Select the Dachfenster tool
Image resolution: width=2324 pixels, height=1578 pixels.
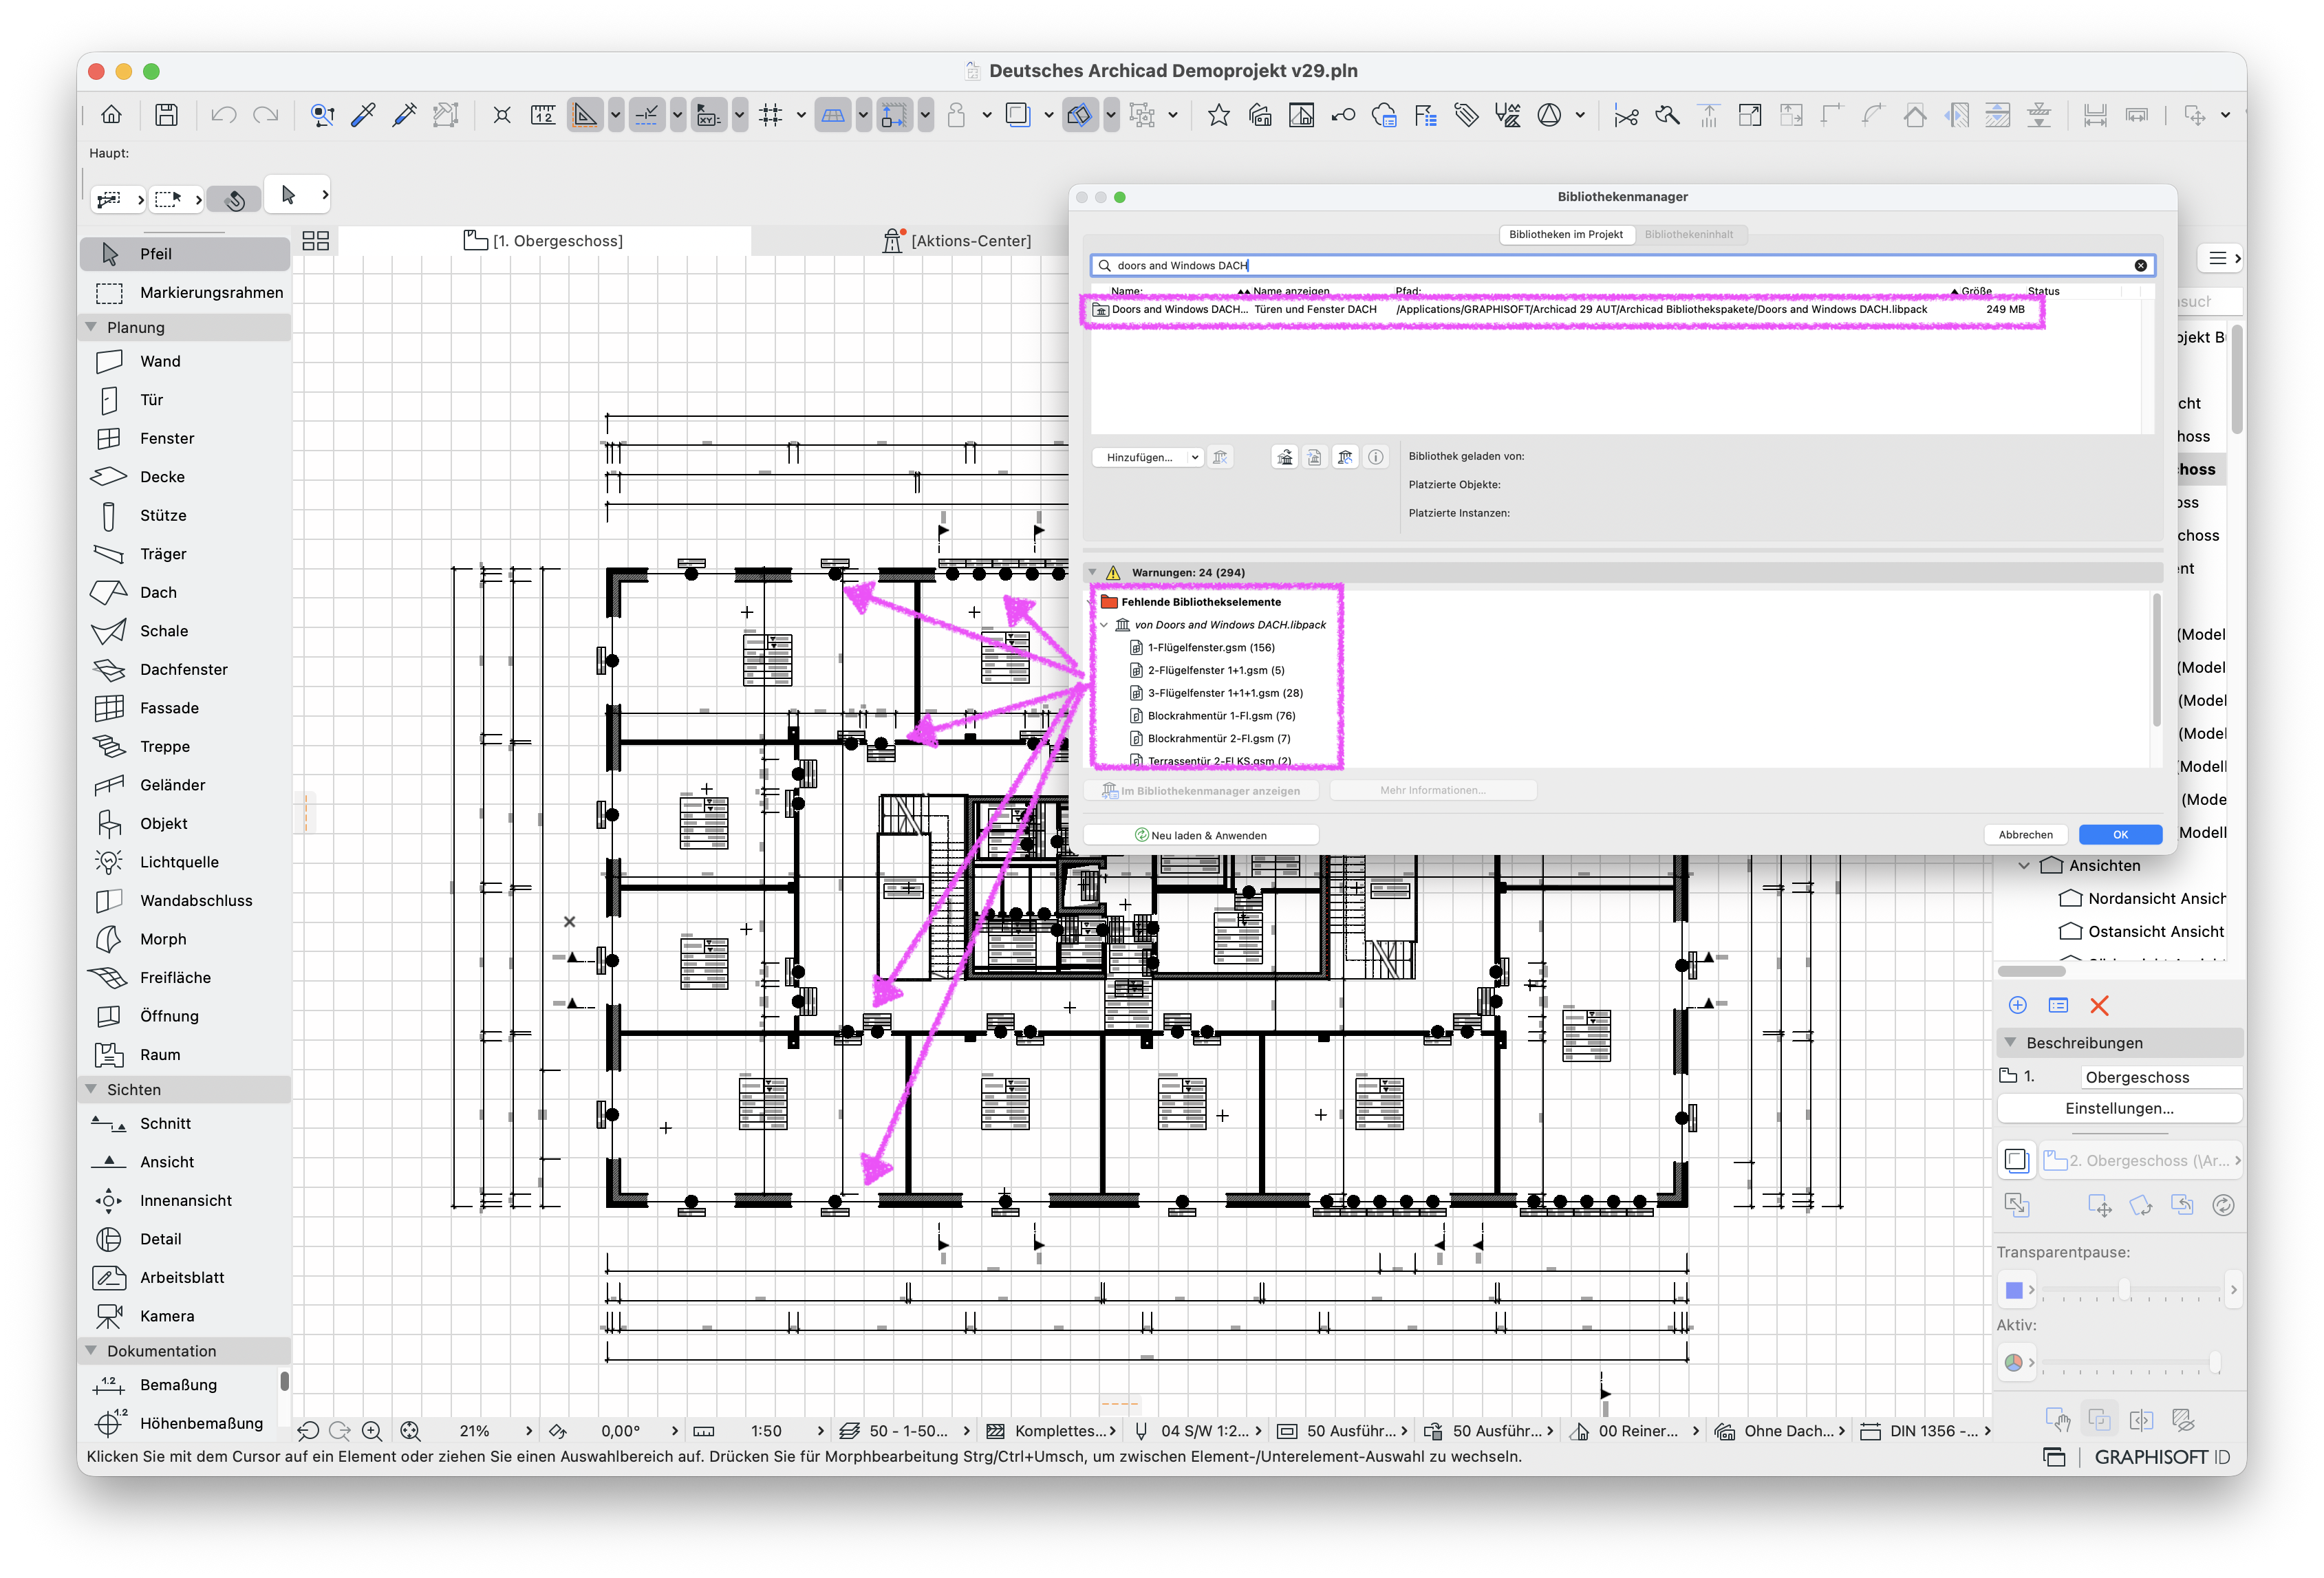tap(185, 669)
